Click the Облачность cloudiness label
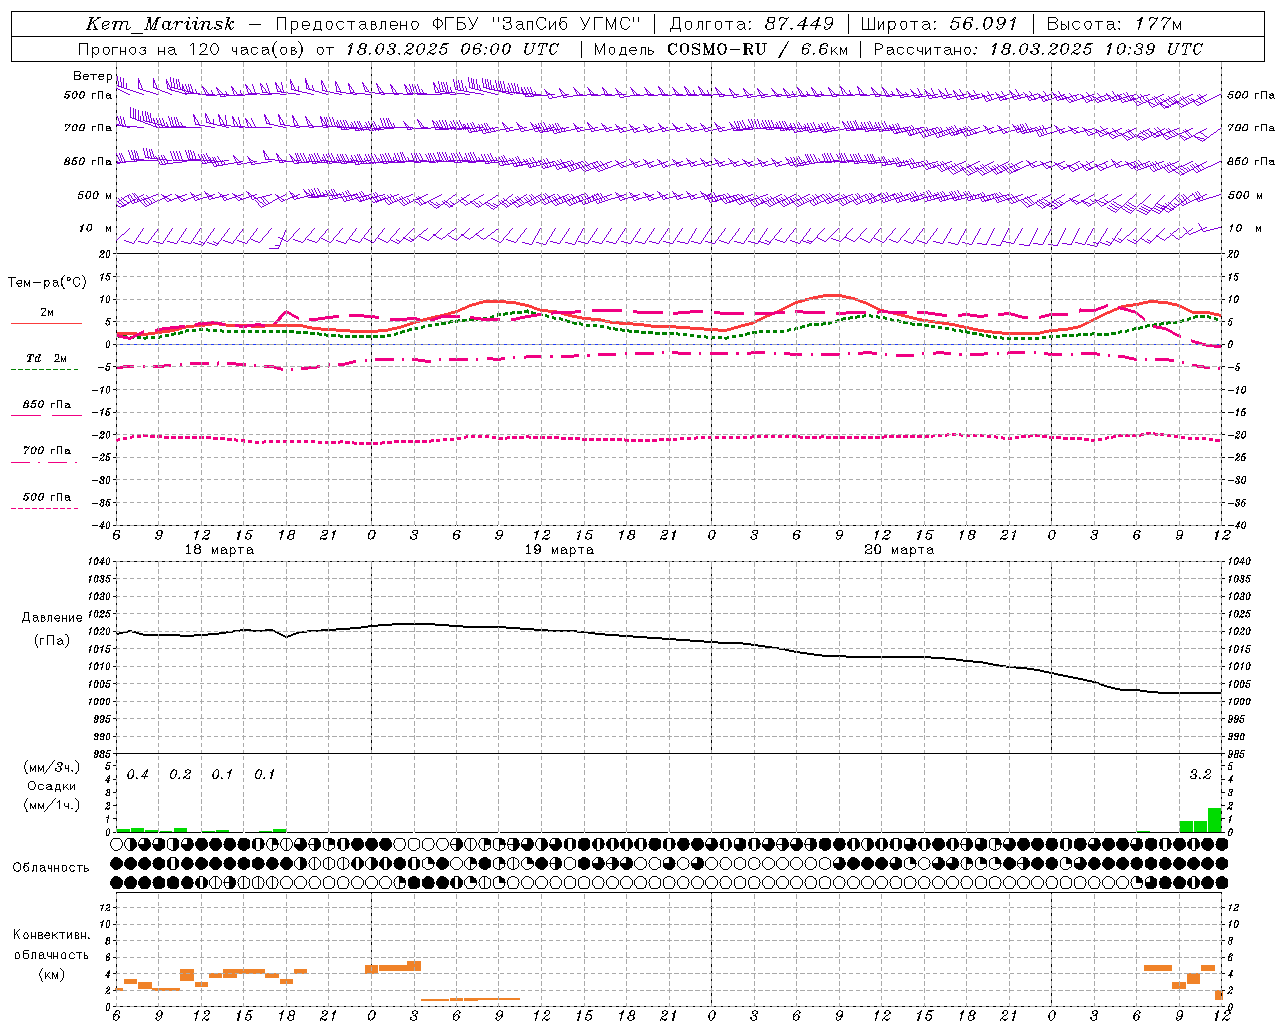1280x1024 pixels. [51, 868]
